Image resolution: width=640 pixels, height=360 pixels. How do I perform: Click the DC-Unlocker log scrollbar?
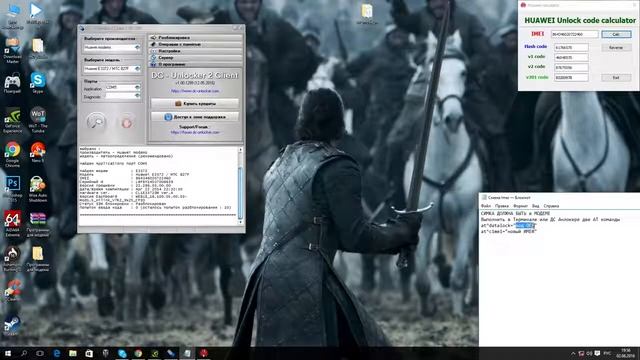tap(240, 192)
